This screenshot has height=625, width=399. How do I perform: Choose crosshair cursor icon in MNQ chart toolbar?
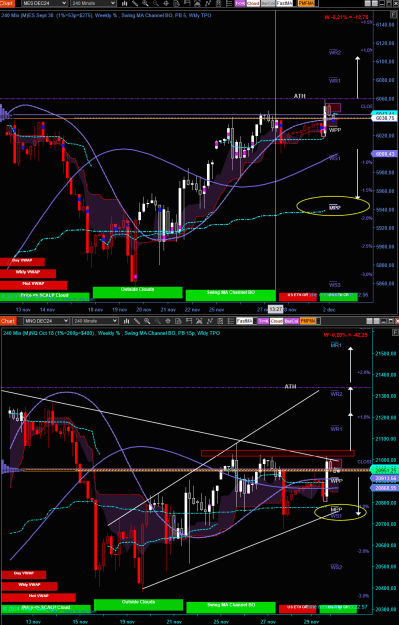168,321
